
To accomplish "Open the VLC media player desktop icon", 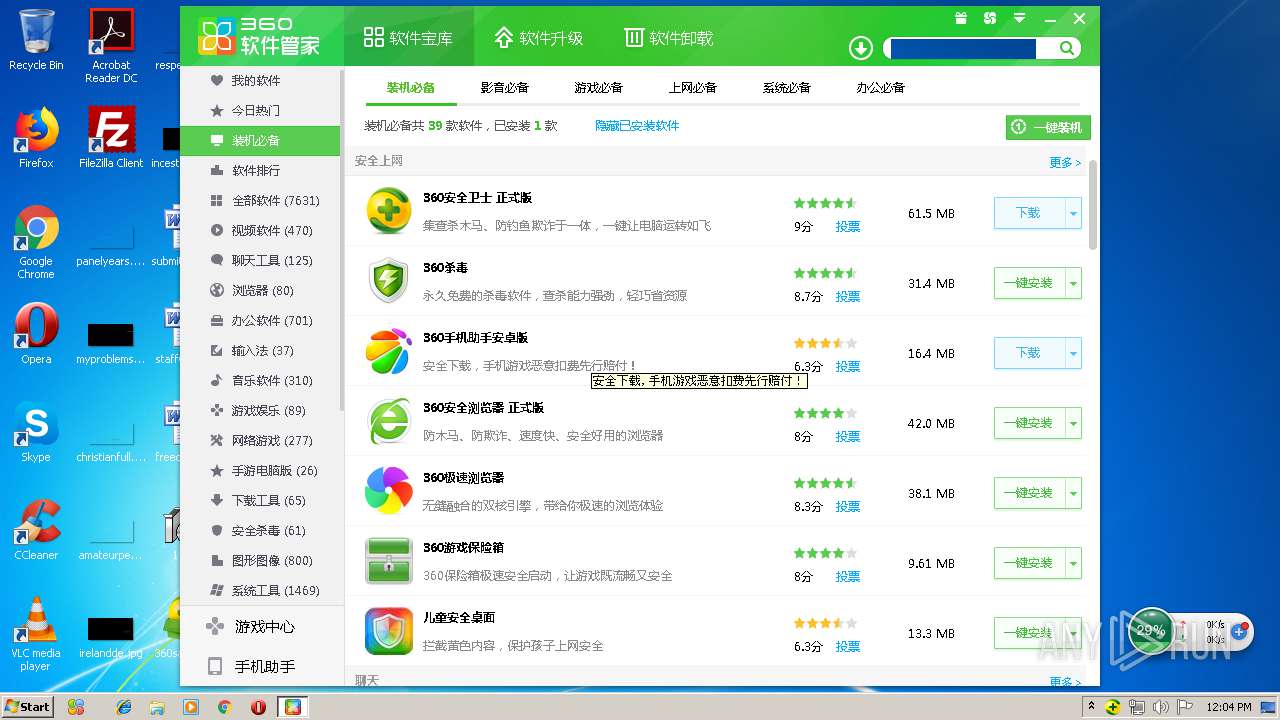I will pos(36,634).
